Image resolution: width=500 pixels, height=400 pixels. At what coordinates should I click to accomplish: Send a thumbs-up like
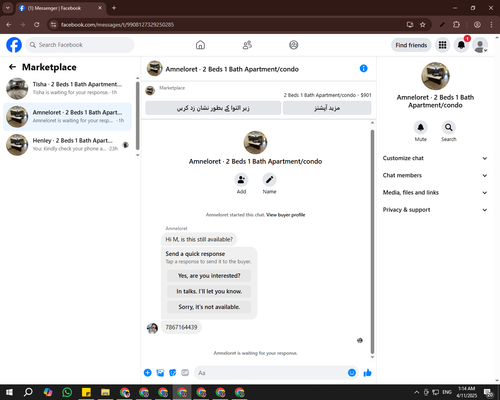click(x=367, y=373)
